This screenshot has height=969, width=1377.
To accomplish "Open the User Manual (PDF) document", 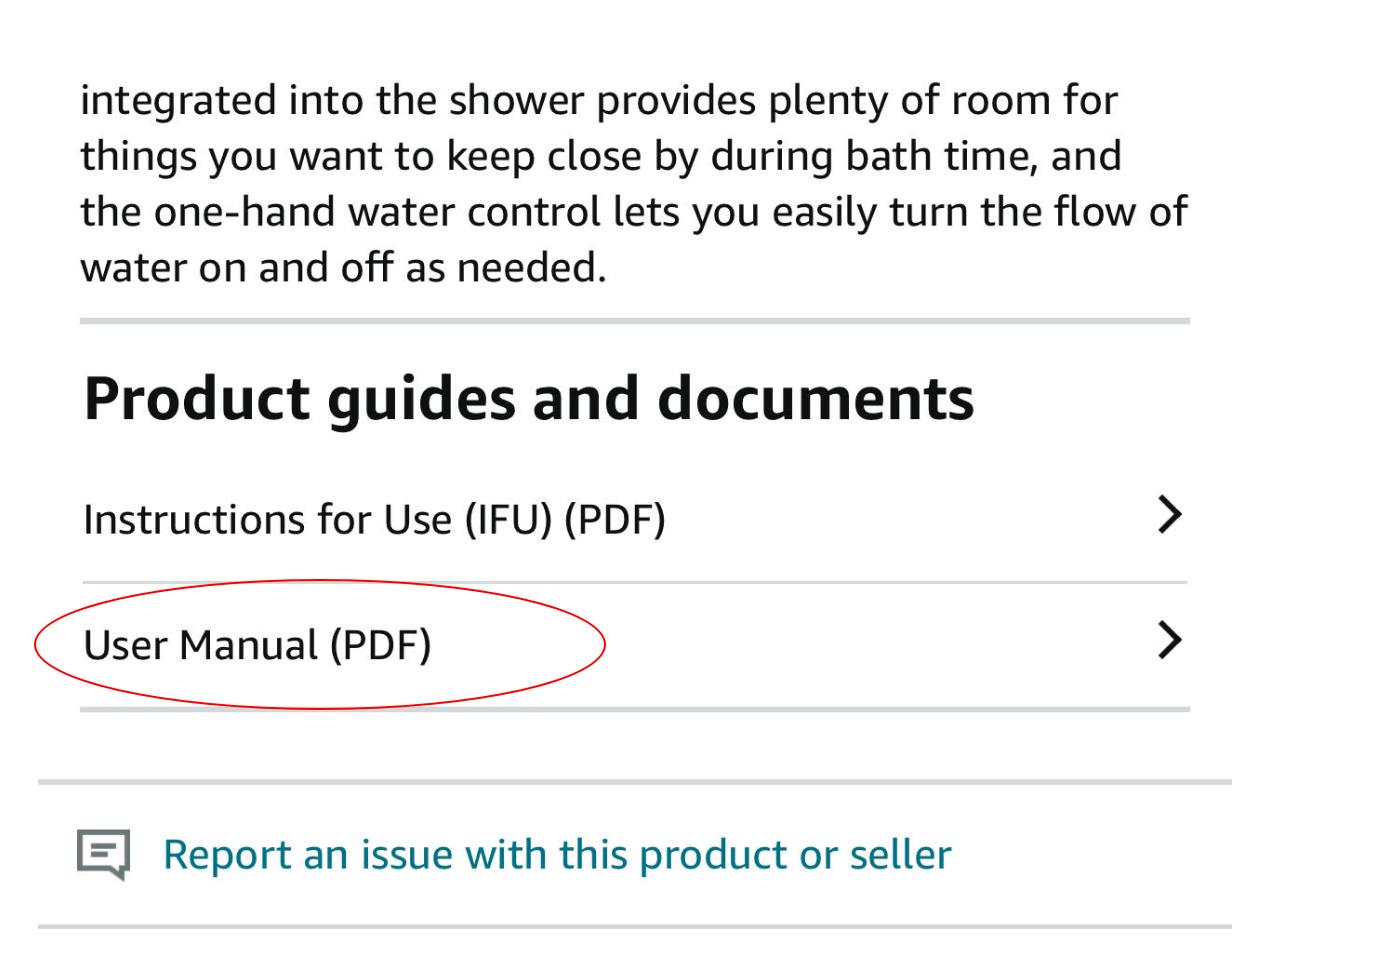I will point(635,645).
